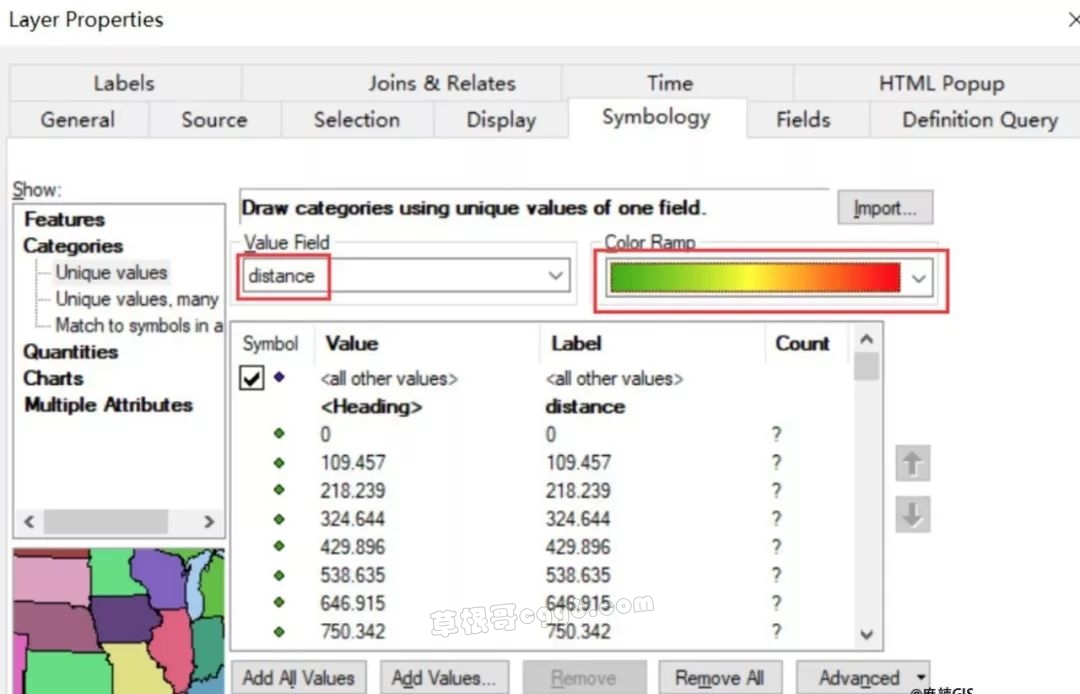Uncheck the all other values checkbox
The image size is (1080, 694).
[253, 379]
